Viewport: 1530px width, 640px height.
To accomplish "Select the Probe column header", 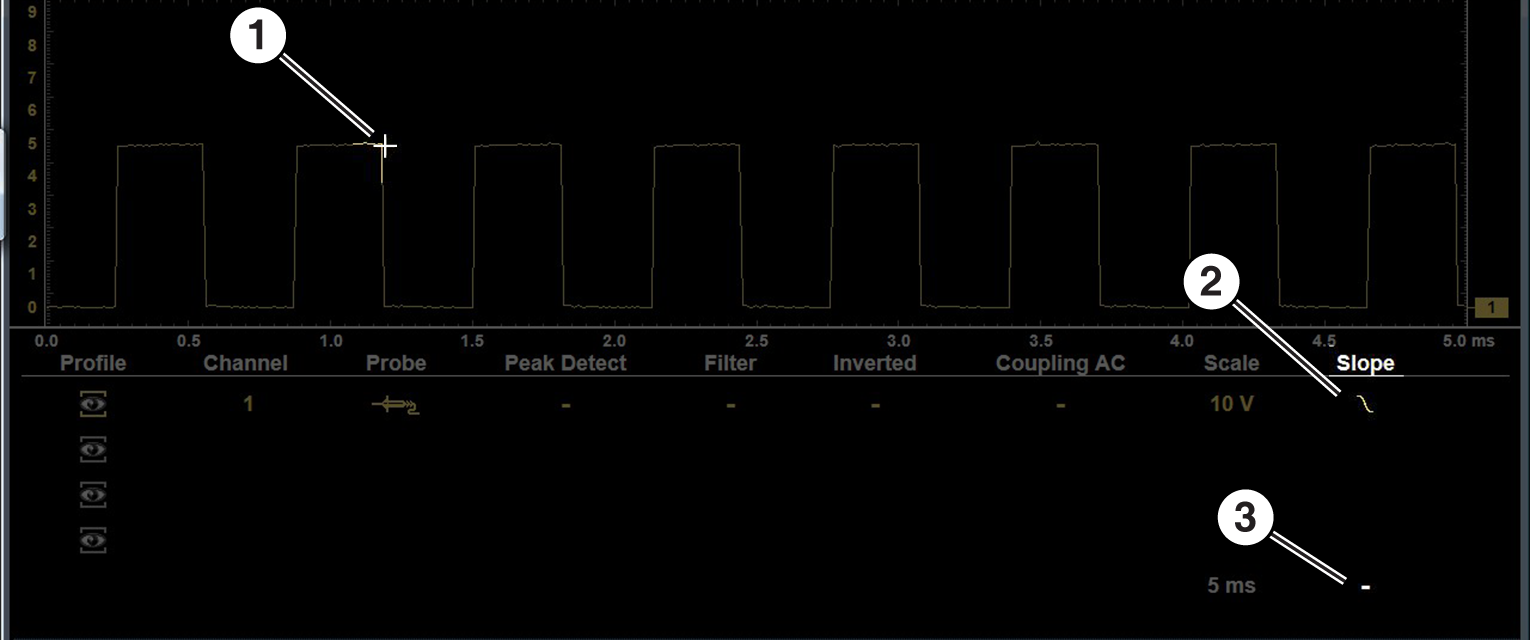I will 395,364.
